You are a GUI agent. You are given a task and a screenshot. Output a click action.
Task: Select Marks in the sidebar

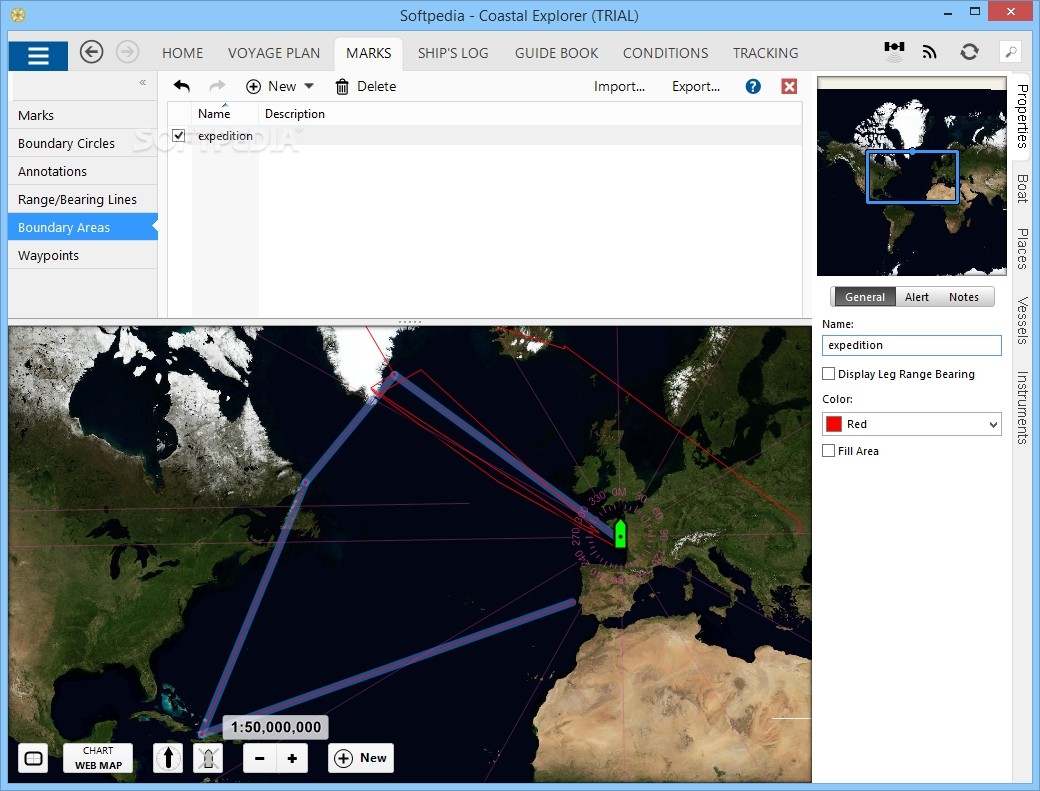83,115
